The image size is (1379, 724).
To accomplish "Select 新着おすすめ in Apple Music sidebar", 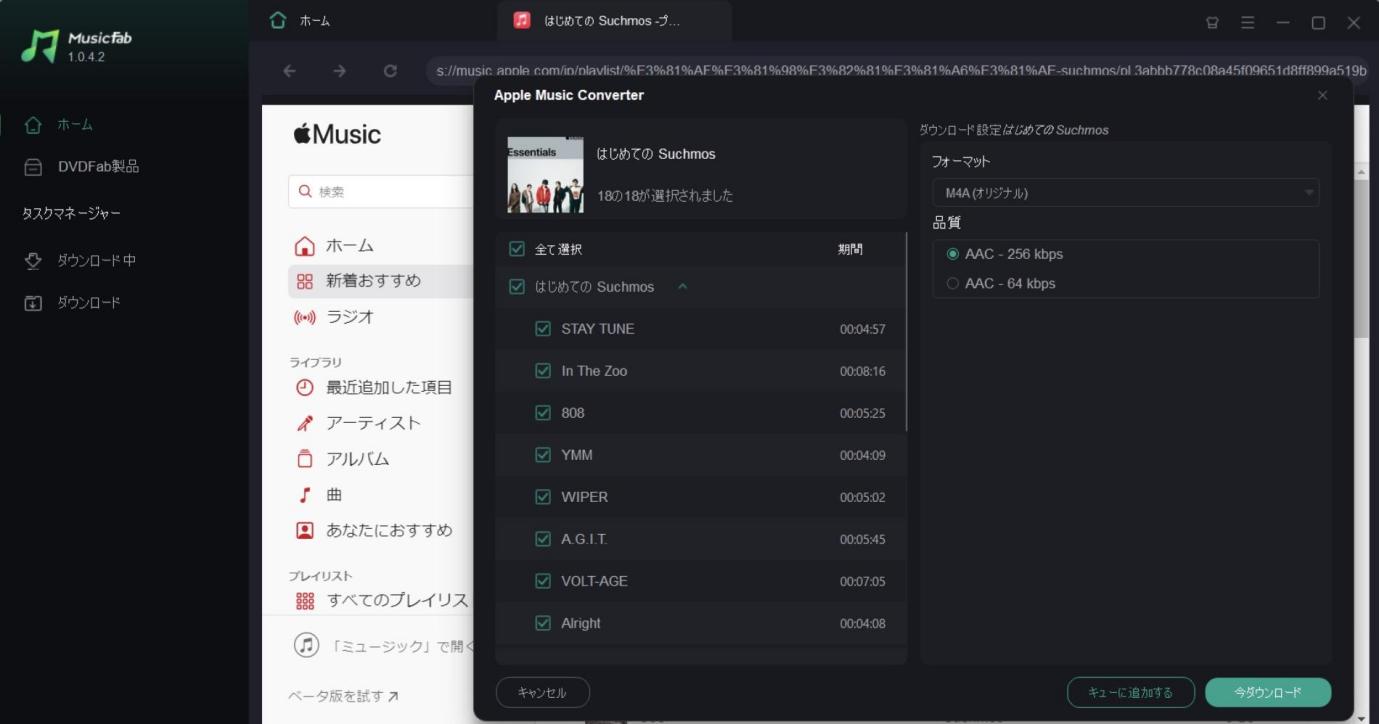I will point(380,281).
